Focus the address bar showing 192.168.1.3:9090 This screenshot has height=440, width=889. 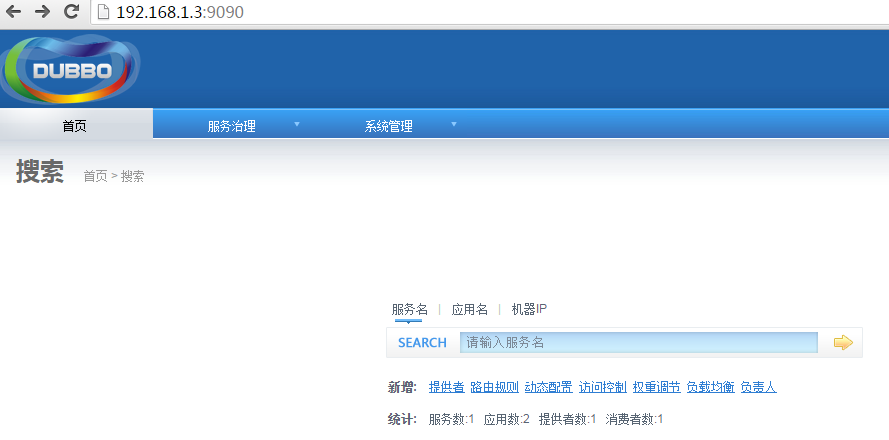coord(490,12)
